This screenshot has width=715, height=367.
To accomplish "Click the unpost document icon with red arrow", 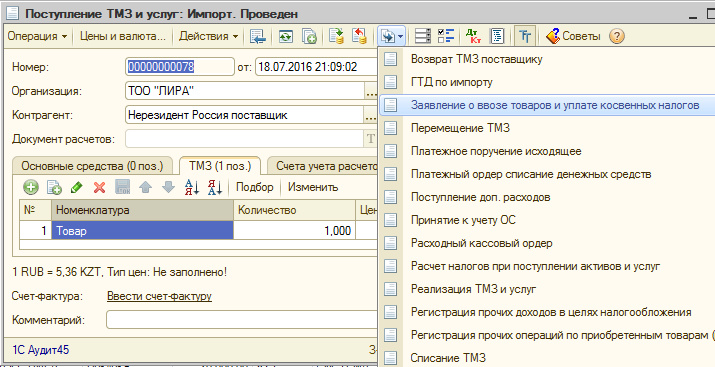I will [360, 36].
